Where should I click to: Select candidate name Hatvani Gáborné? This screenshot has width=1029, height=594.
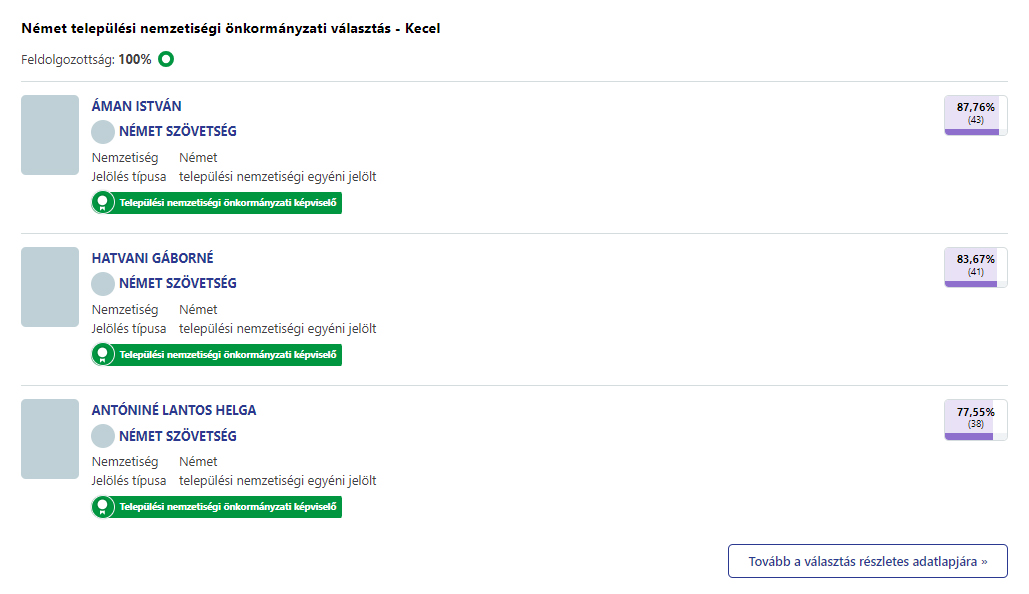[x=152, y=258]
